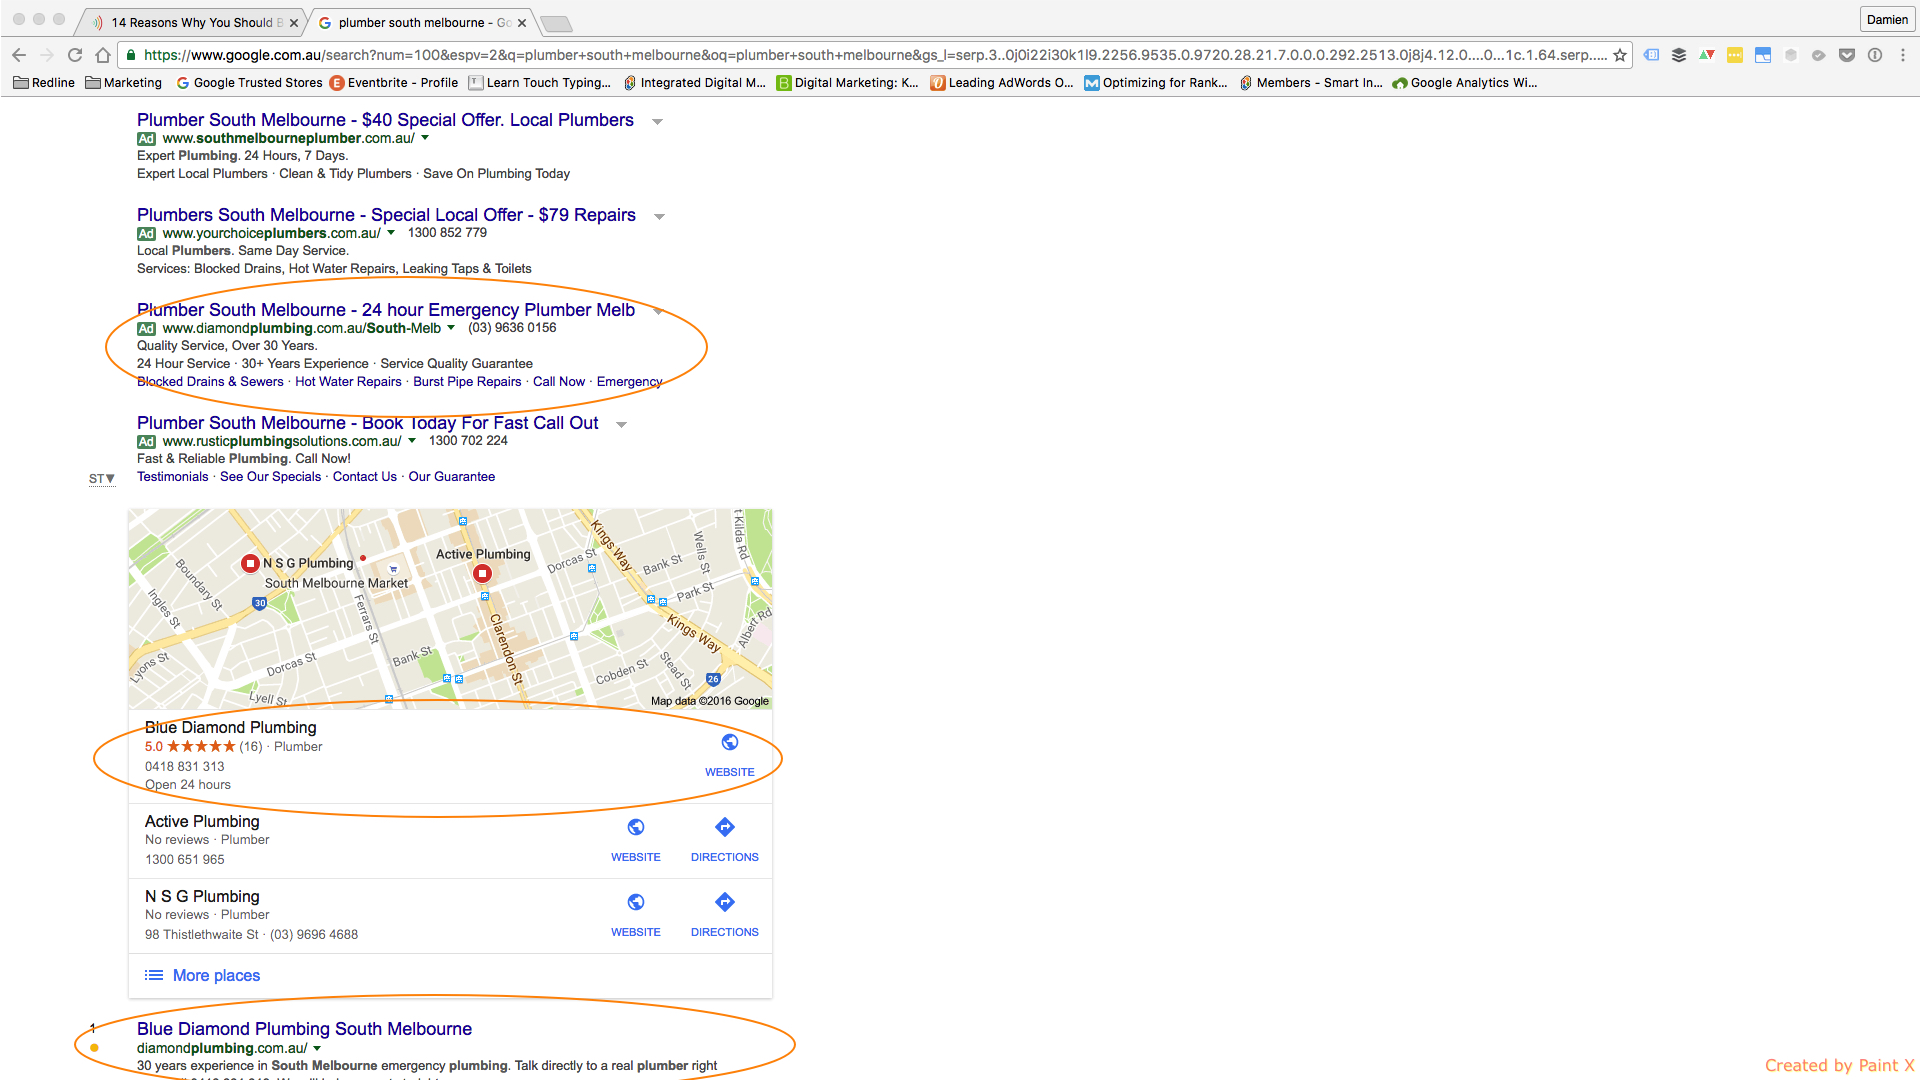Click the browser forward arrow

click(x=47, y=55)
